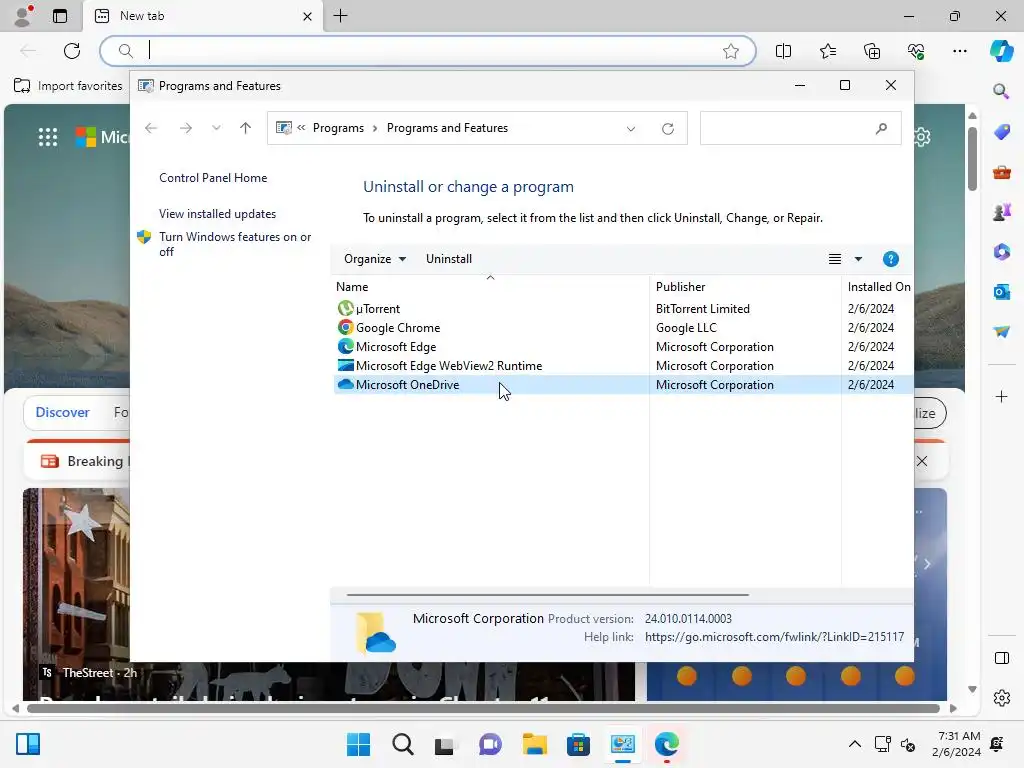Image resolution: width=1024 pixels, height=768 pixels.
Task: Open Edge split screen button
Action: [783, 51]
